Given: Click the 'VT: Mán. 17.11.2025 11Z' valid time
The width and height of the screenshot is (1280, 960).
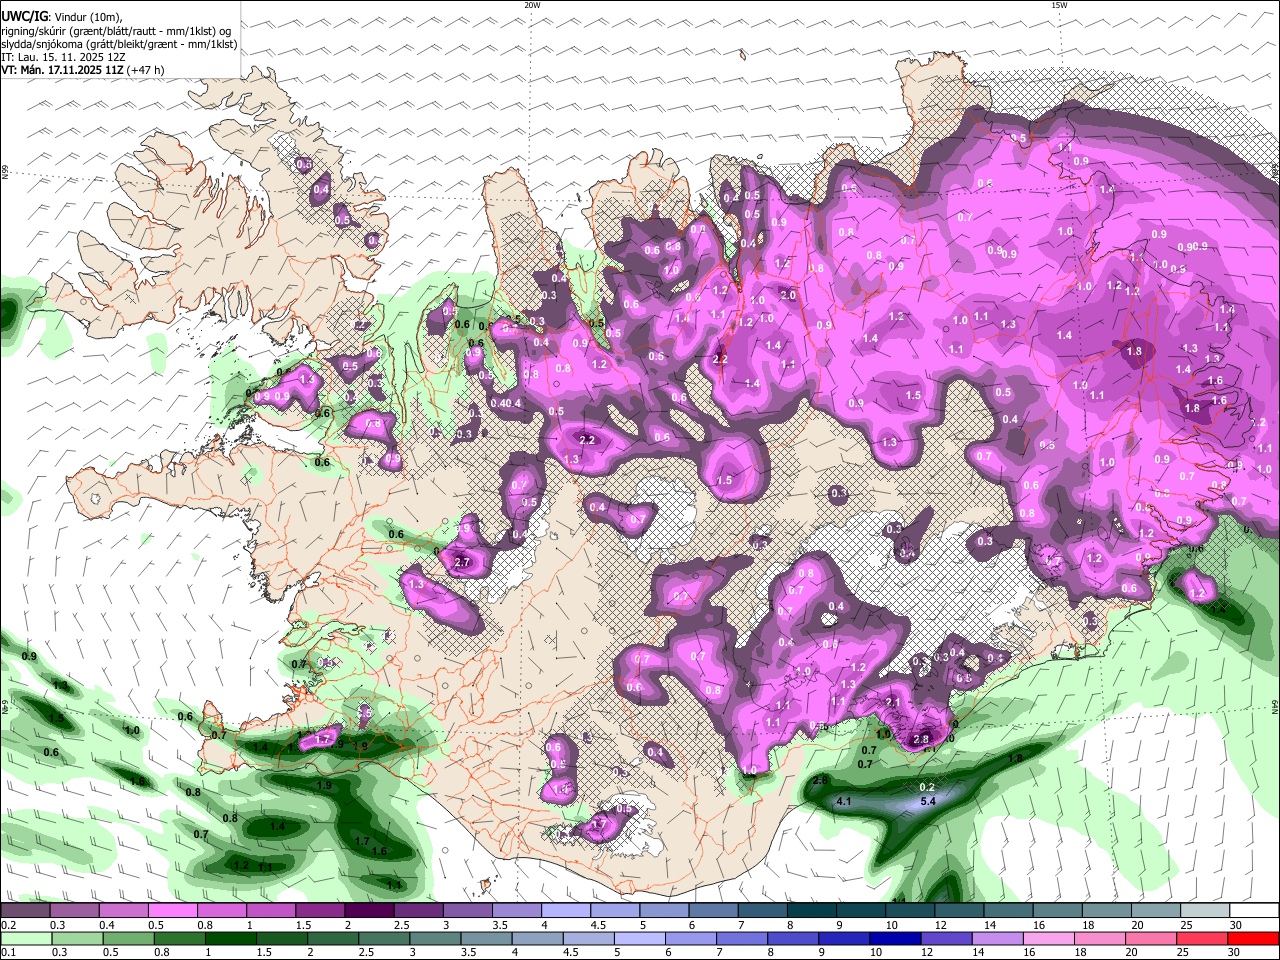Looking at the screenshot, I should pyautogui.click(x=62, y=70).
